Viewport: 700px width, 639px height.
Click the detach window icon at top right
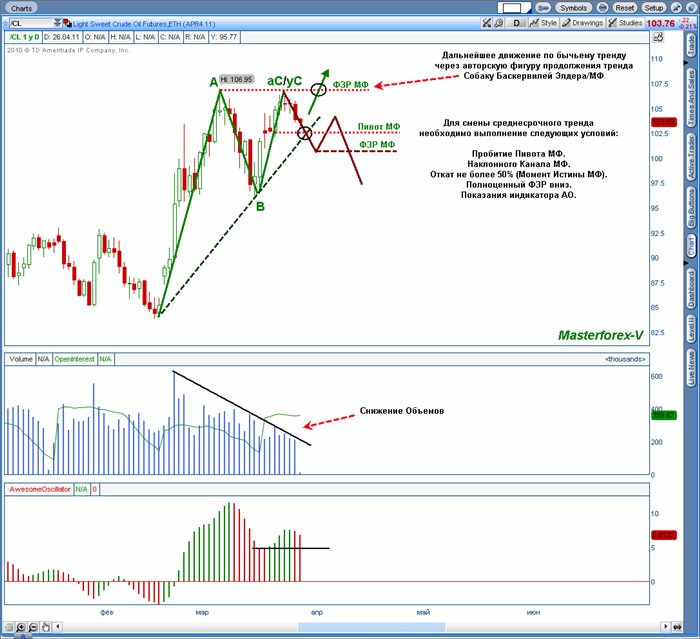point(690,8)
